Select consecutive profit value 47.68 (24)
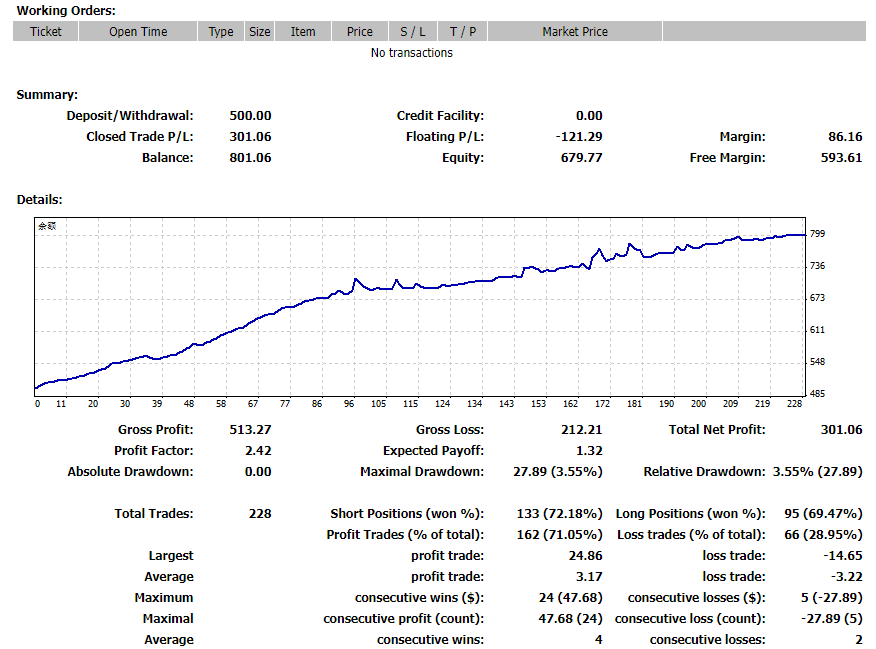The height and width of the screenshot is (649, 876). coord(570,619)
